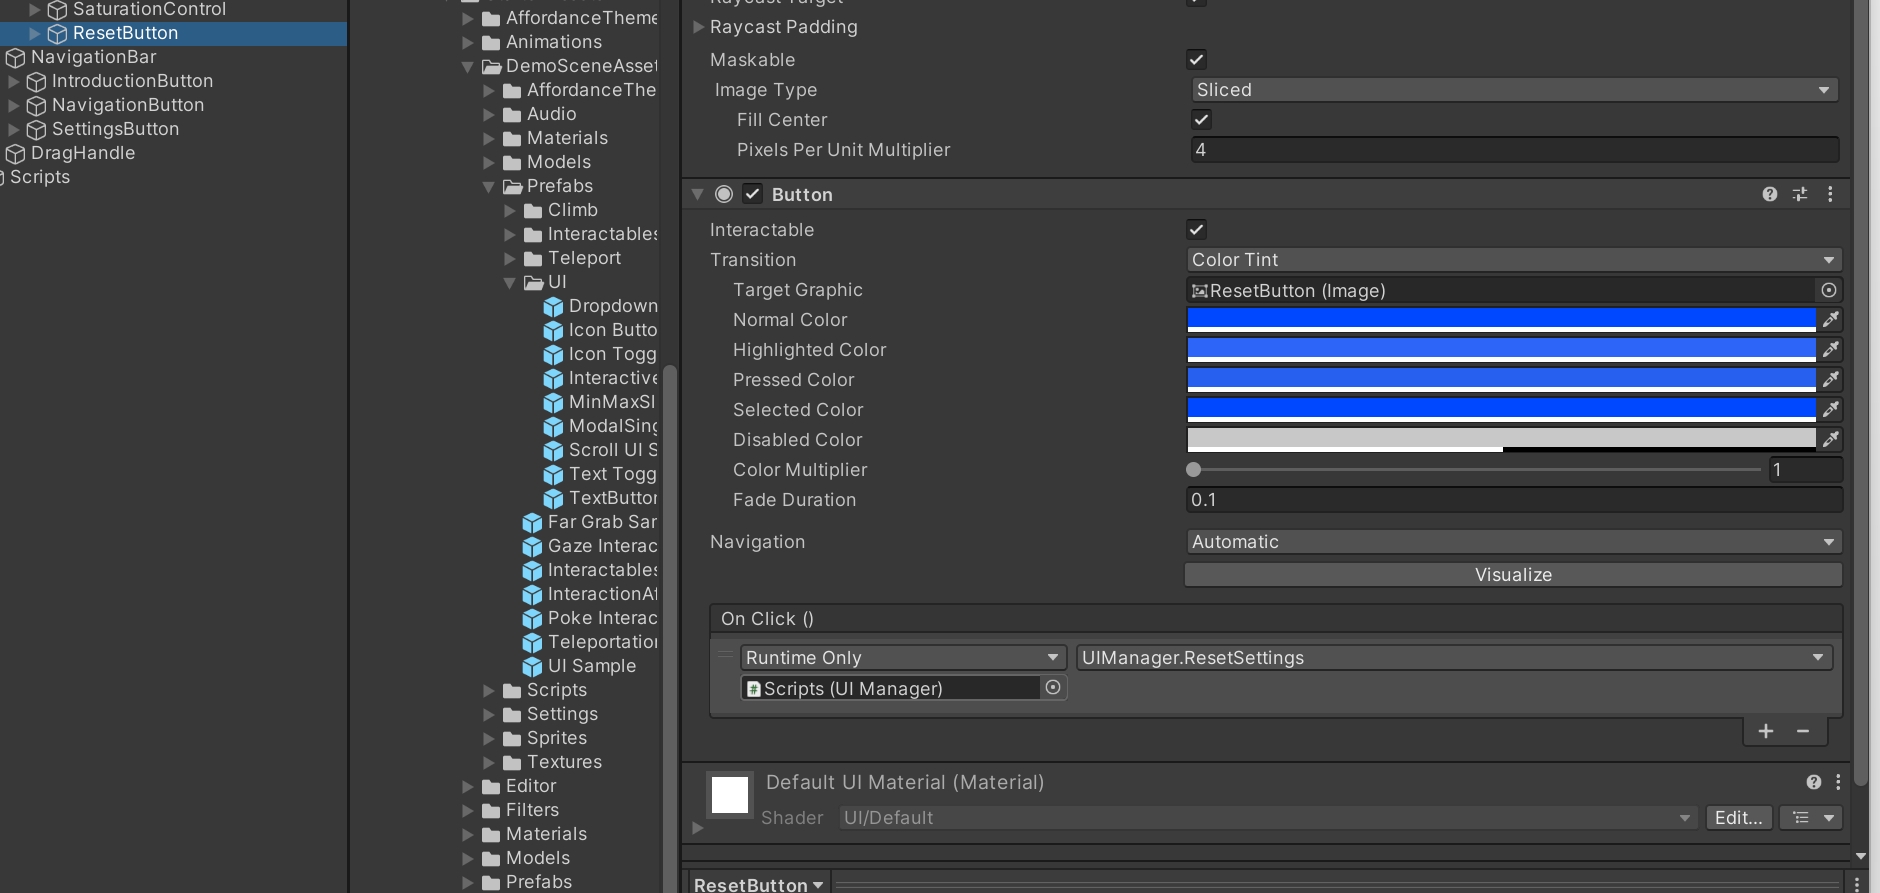Select Far Grab Sample prefab
Viewport: 1880px width, 893px height.
(x=590, y=522)
